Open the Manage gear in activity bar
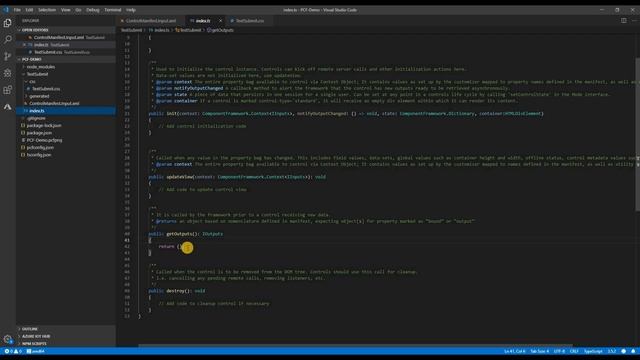The image size is (640, 360). 7,339
